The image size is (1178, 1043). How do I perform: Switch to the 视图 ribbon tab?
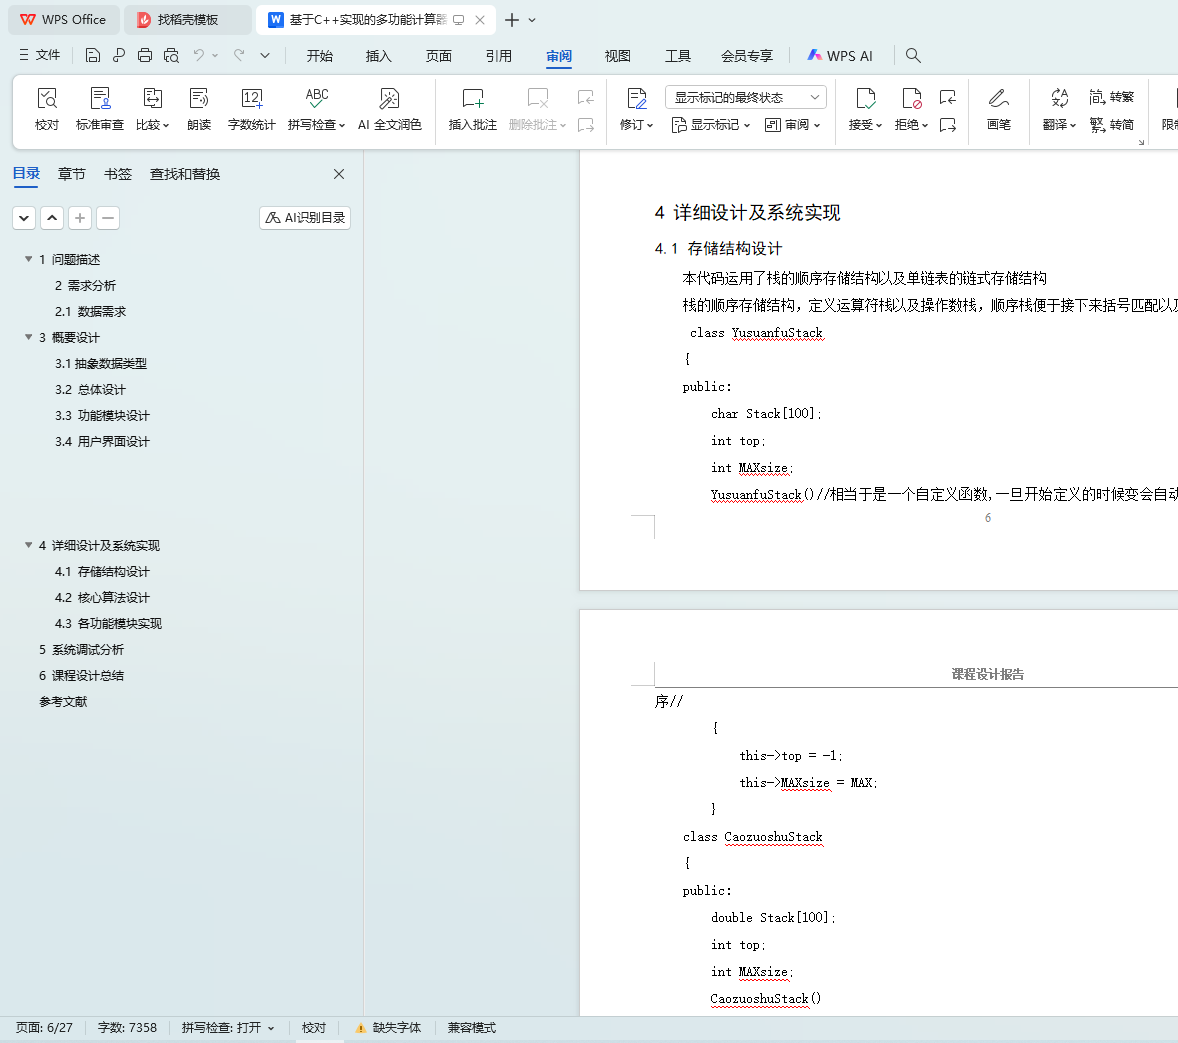618,56
